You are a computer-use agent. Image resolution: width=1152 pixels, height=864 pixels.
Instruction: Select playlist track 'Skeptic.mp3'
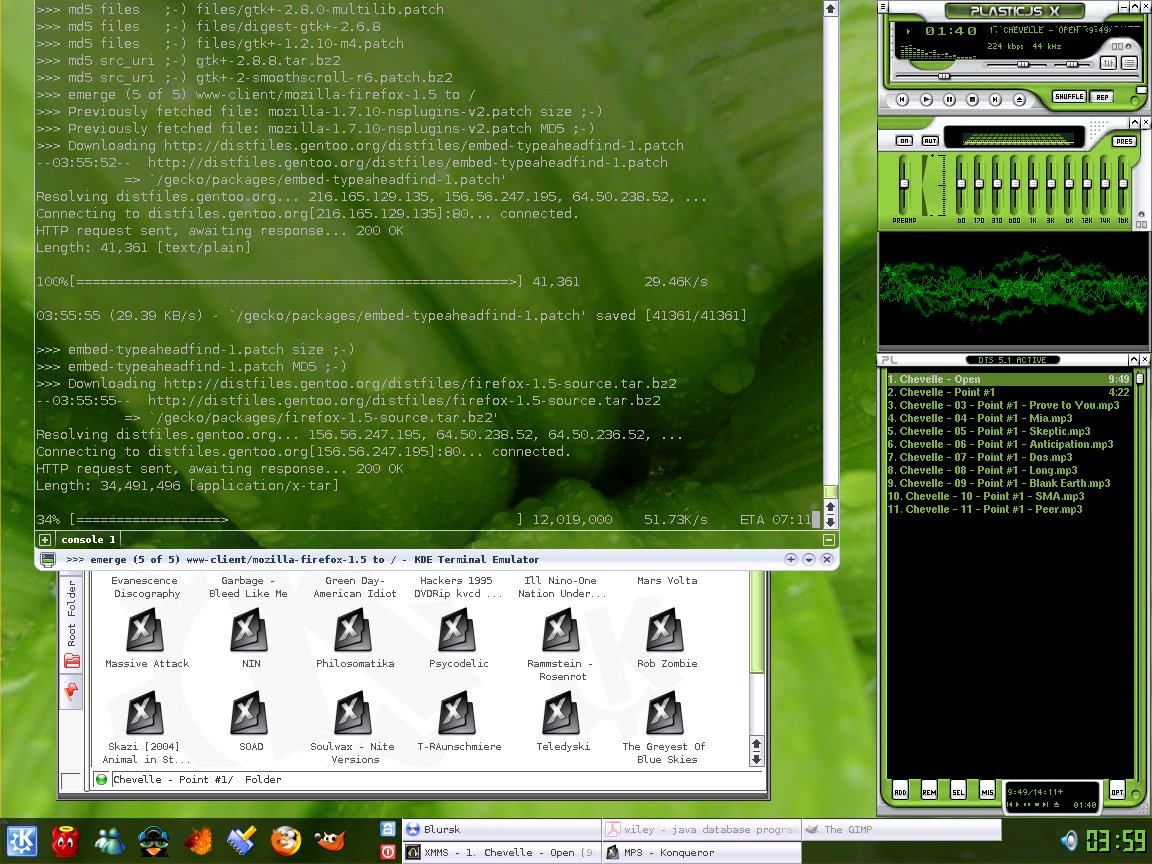[x=1009, y=431]
